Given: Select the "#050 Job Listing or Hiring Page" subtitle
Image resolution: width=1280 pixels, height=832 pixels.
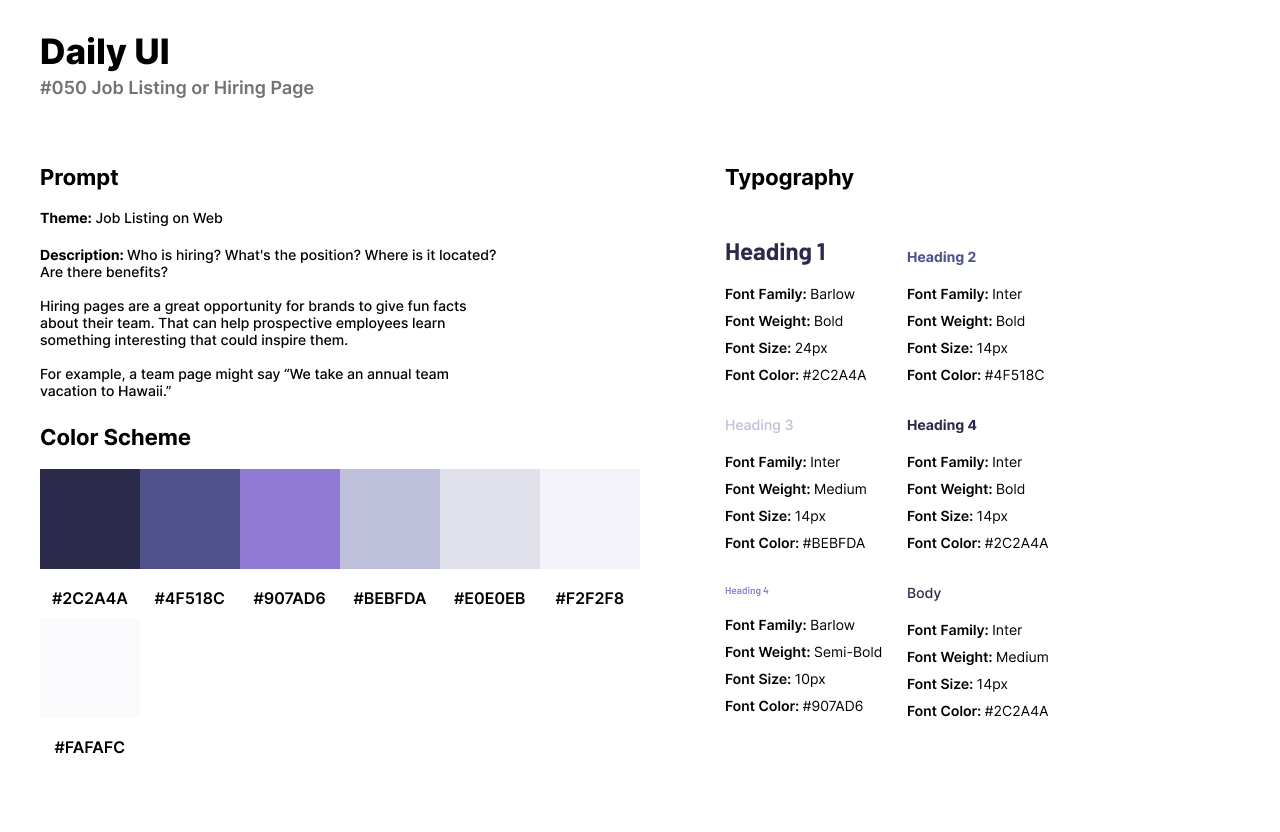Looking at the screenshot, I should tap(177, 88).
